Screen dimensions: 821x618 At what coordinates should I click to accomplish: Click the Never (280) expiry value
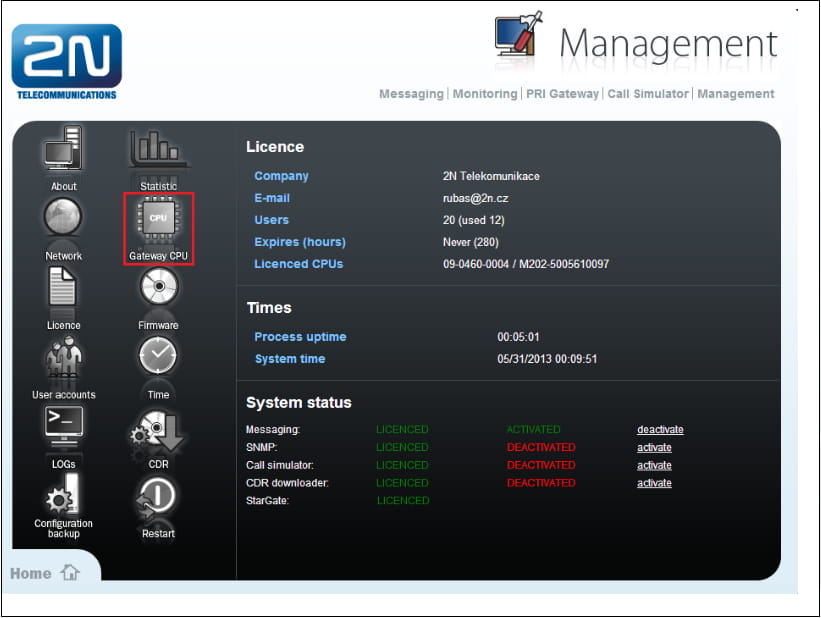[x=471, y=242]
